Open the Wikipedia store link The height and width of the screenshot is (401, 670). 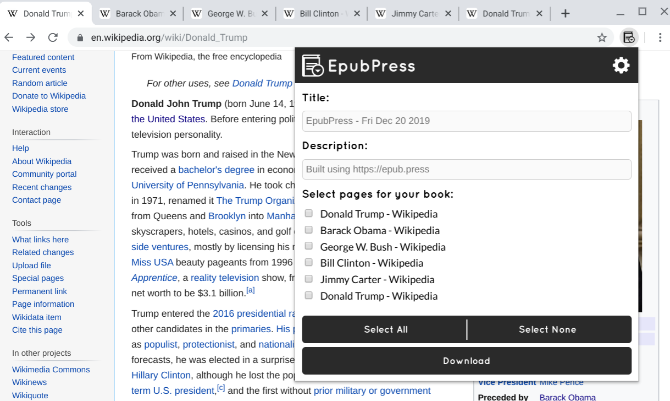click(x=40, y=109)
